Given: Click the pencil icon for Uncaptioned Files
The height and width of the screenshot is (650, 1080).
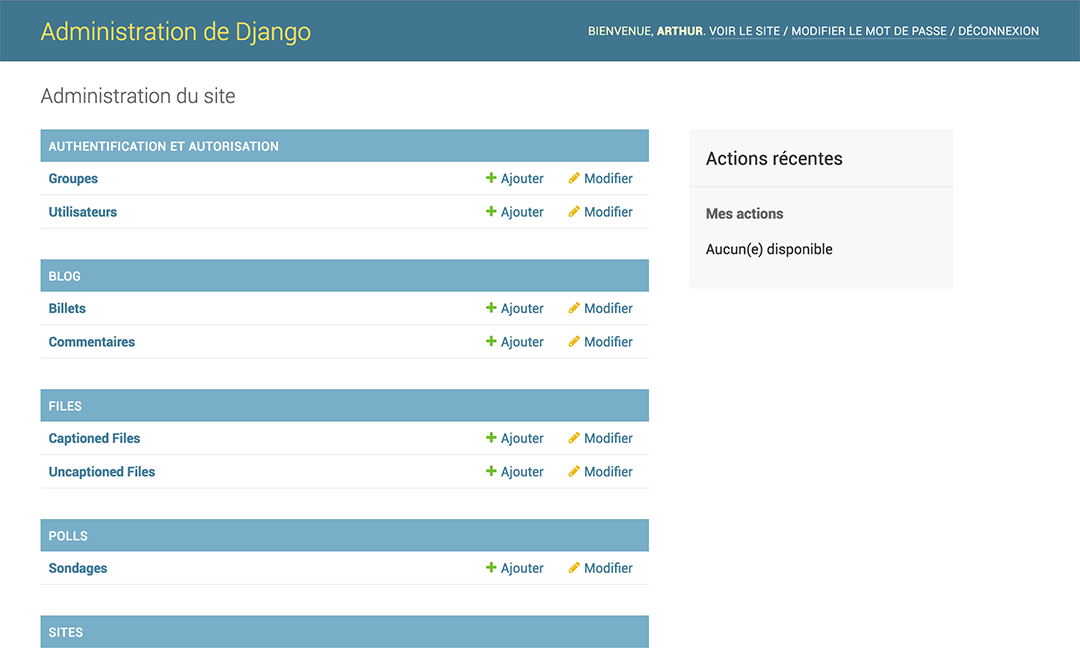Looking at the screenshot, I should point(574,472).
